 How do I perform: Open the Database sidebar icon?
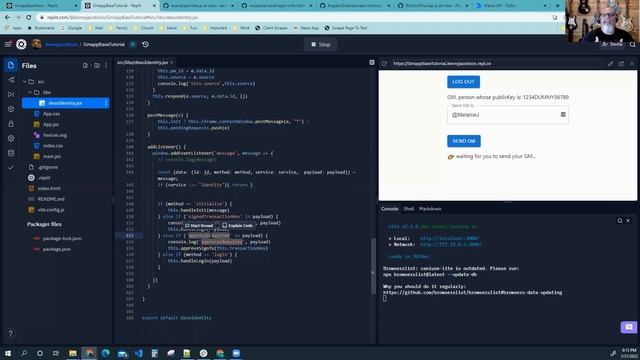point(11,153)
